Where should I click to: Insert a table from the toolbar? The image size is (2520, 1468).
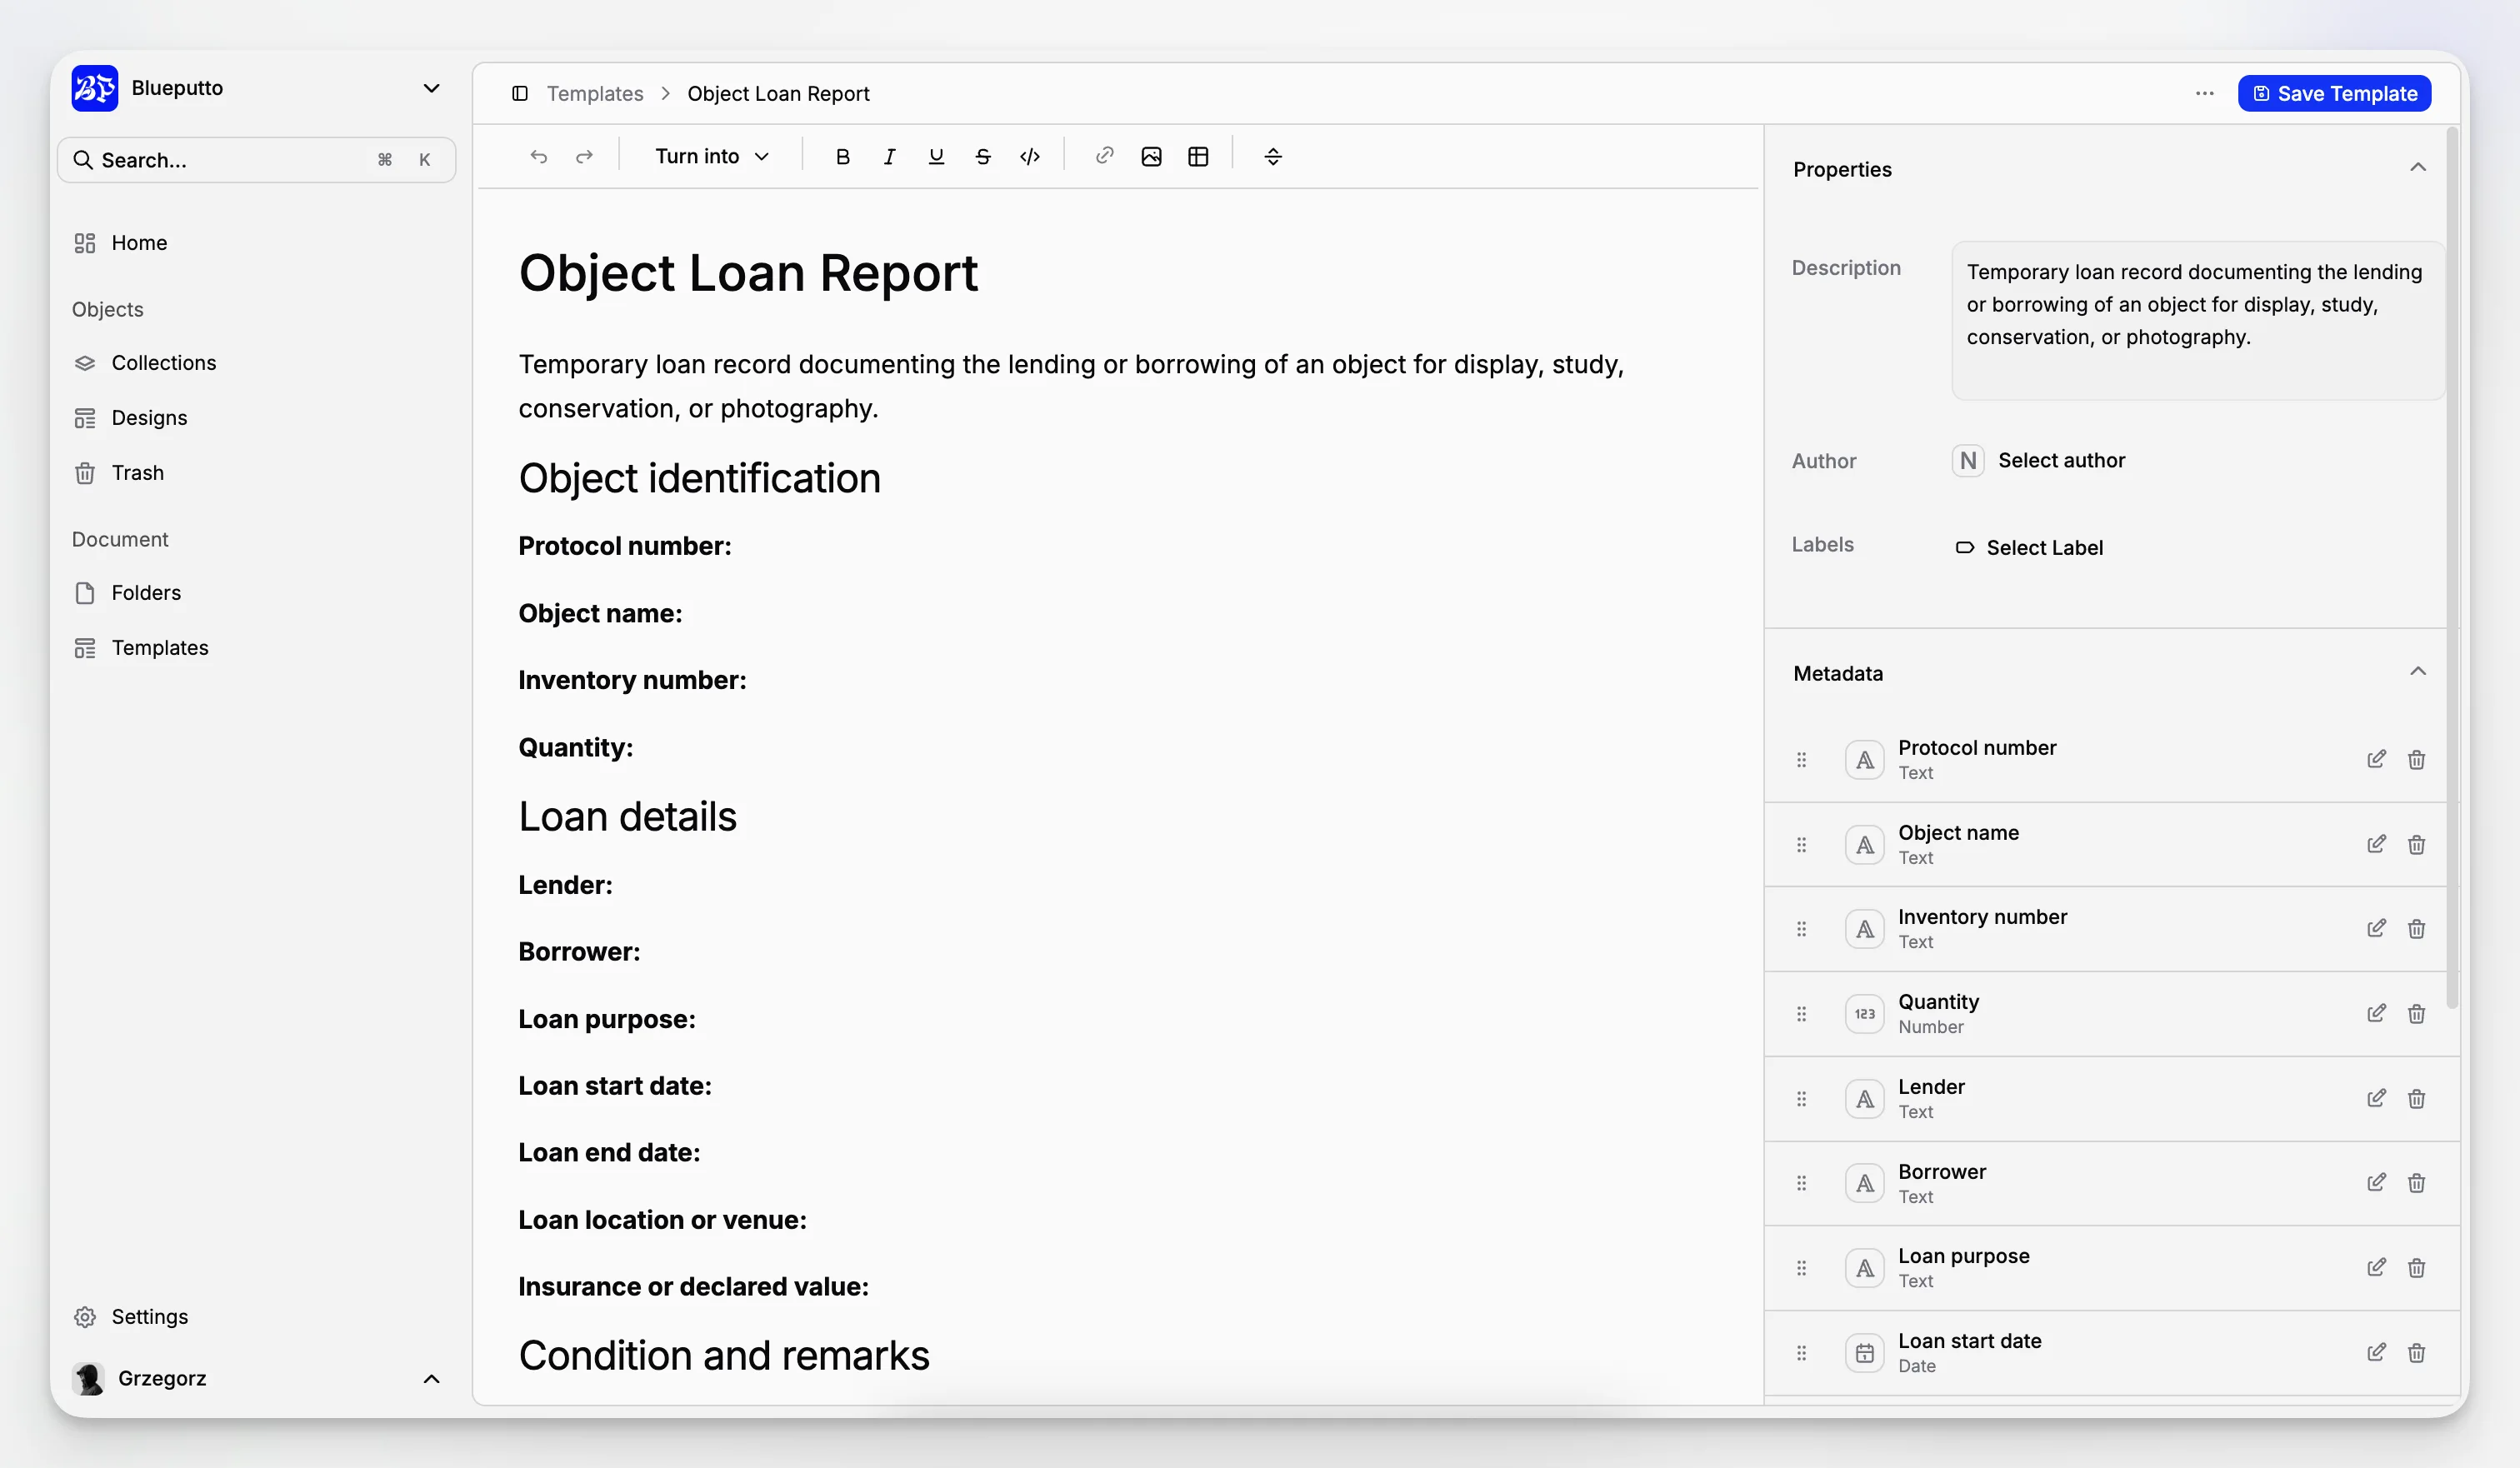1198,156
